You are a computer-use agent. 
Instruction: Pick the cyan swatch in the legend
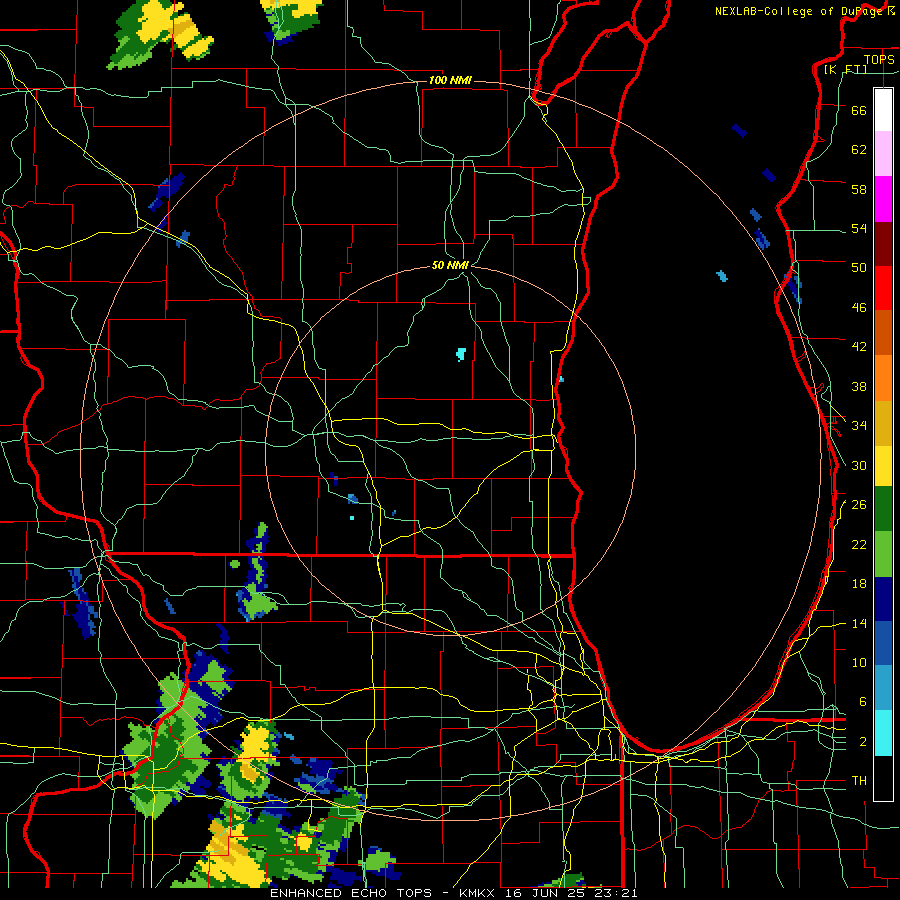pos(883,733)
